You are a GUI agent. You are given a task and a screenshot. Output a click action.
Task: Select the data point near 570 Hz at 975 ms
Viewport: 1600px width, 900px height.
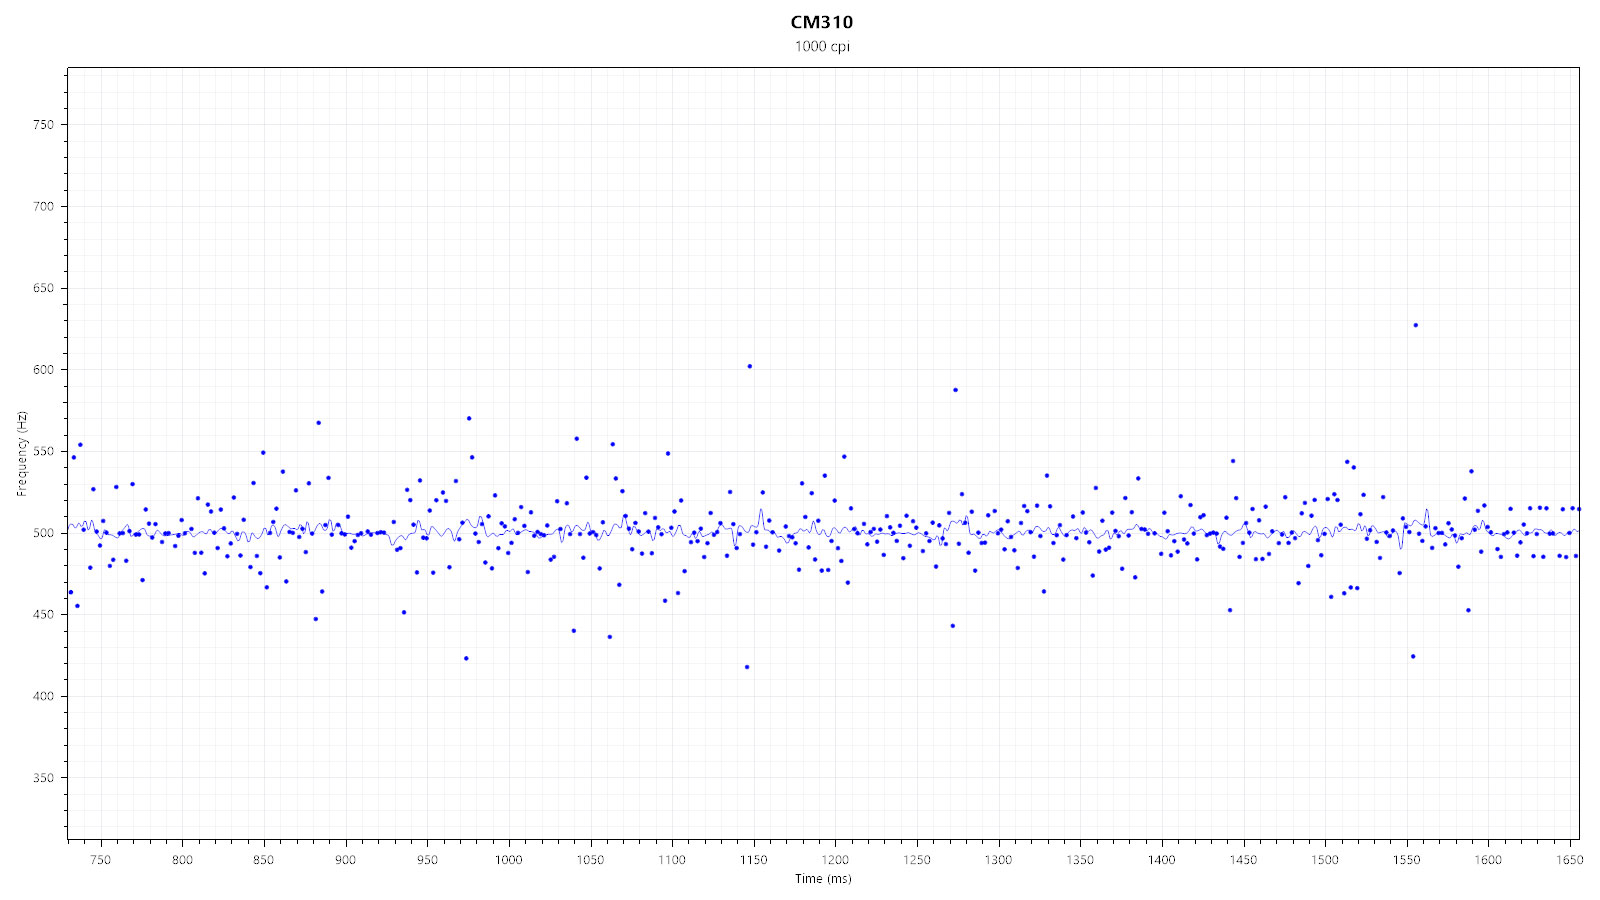[x=469, y=418]
